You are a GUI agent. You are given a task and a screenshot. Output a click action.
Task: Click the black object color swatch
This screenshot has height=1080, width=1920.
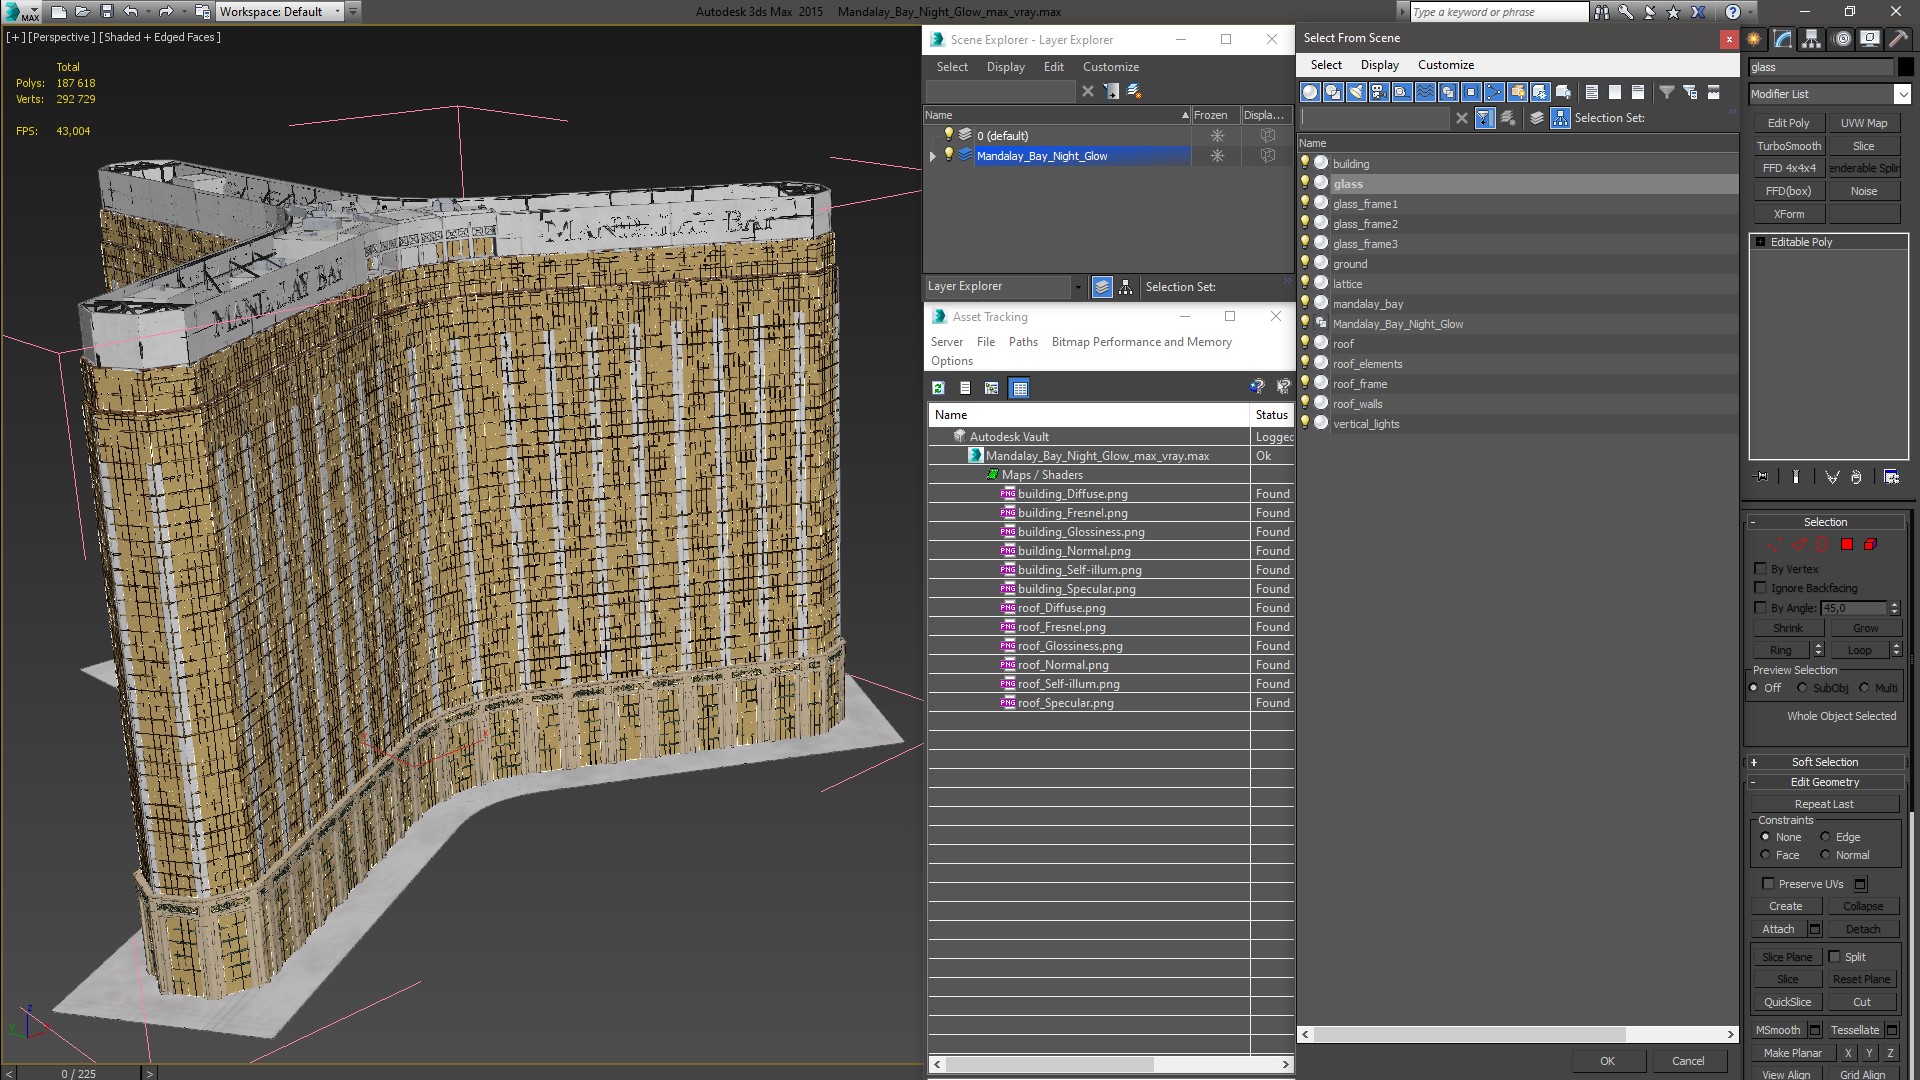1906,67
